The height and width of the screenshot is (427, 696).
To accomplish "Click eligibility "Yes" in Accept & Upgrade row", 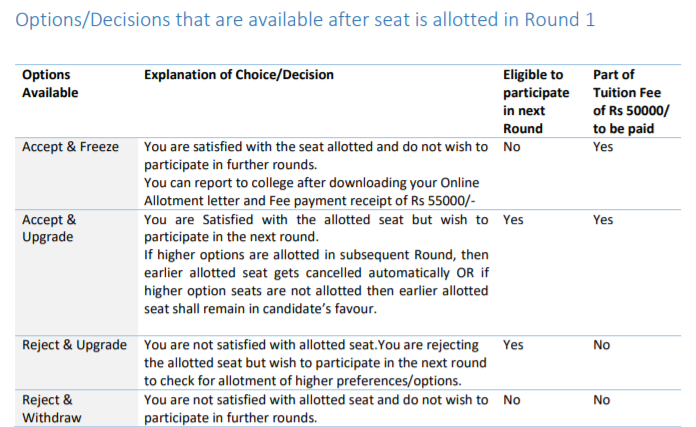I will click(514, 219).
